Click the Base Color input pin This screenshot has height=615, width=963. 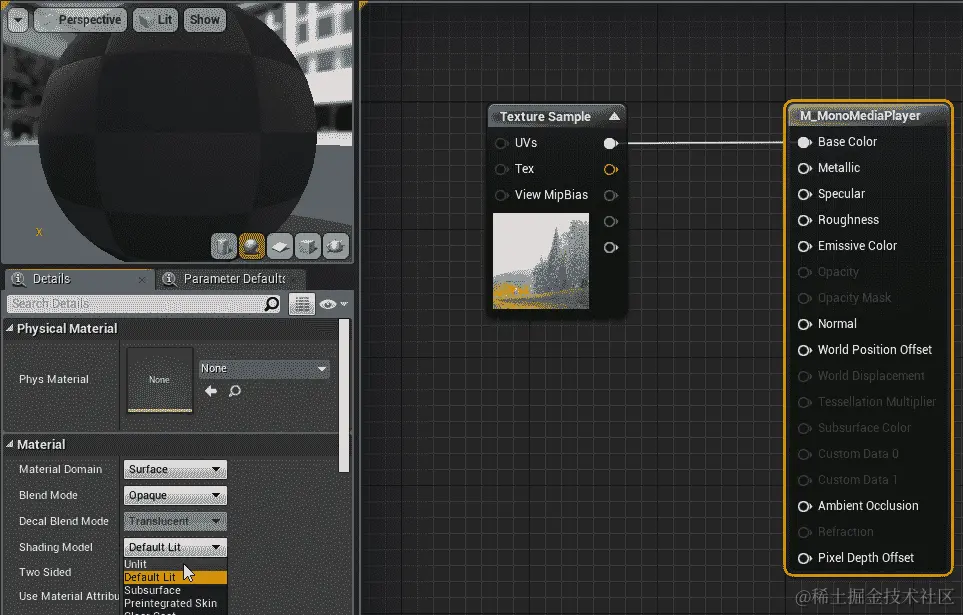pyautogui.click(x=805, y=142)
